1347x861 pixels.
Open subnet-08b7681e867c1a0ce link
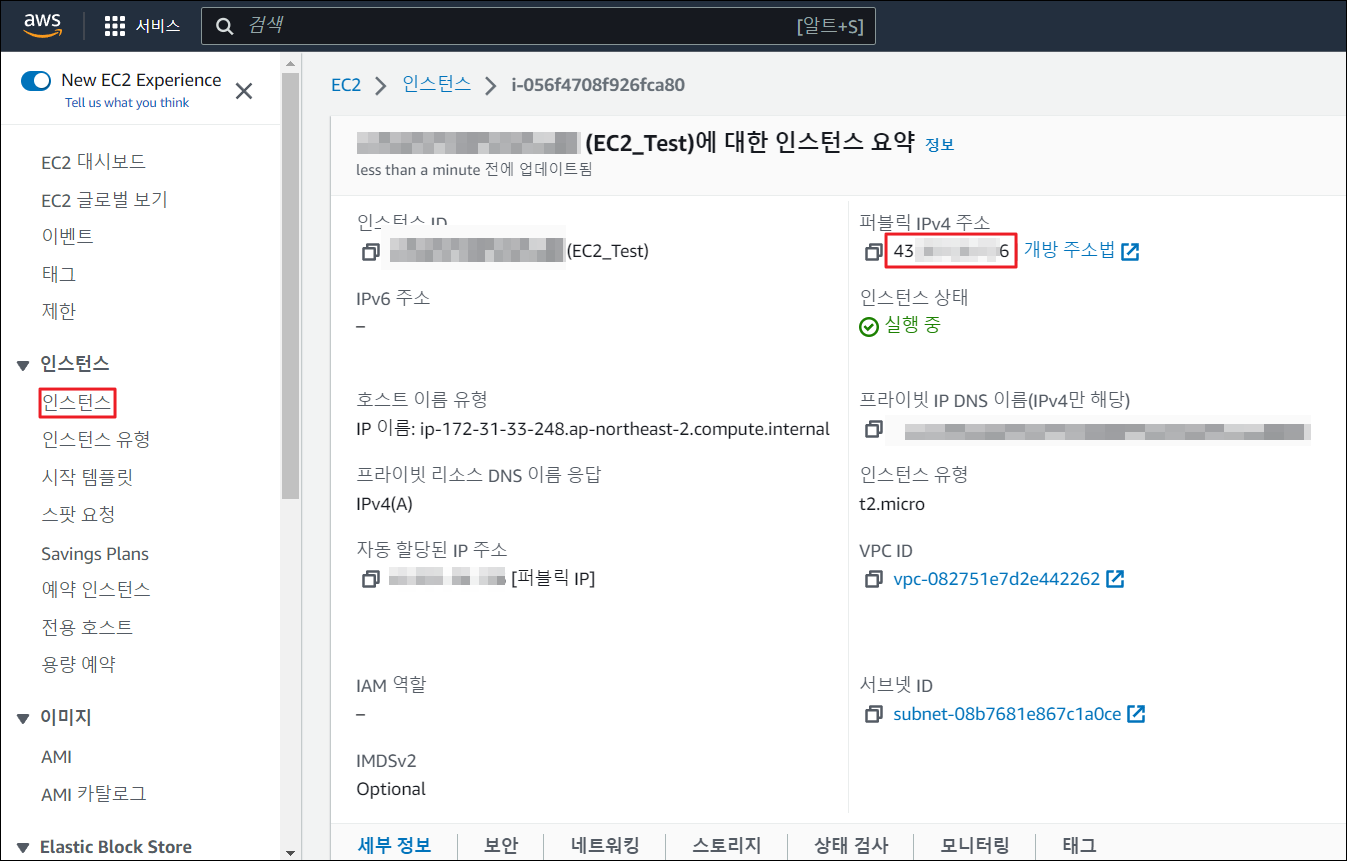coord(1007,715)
